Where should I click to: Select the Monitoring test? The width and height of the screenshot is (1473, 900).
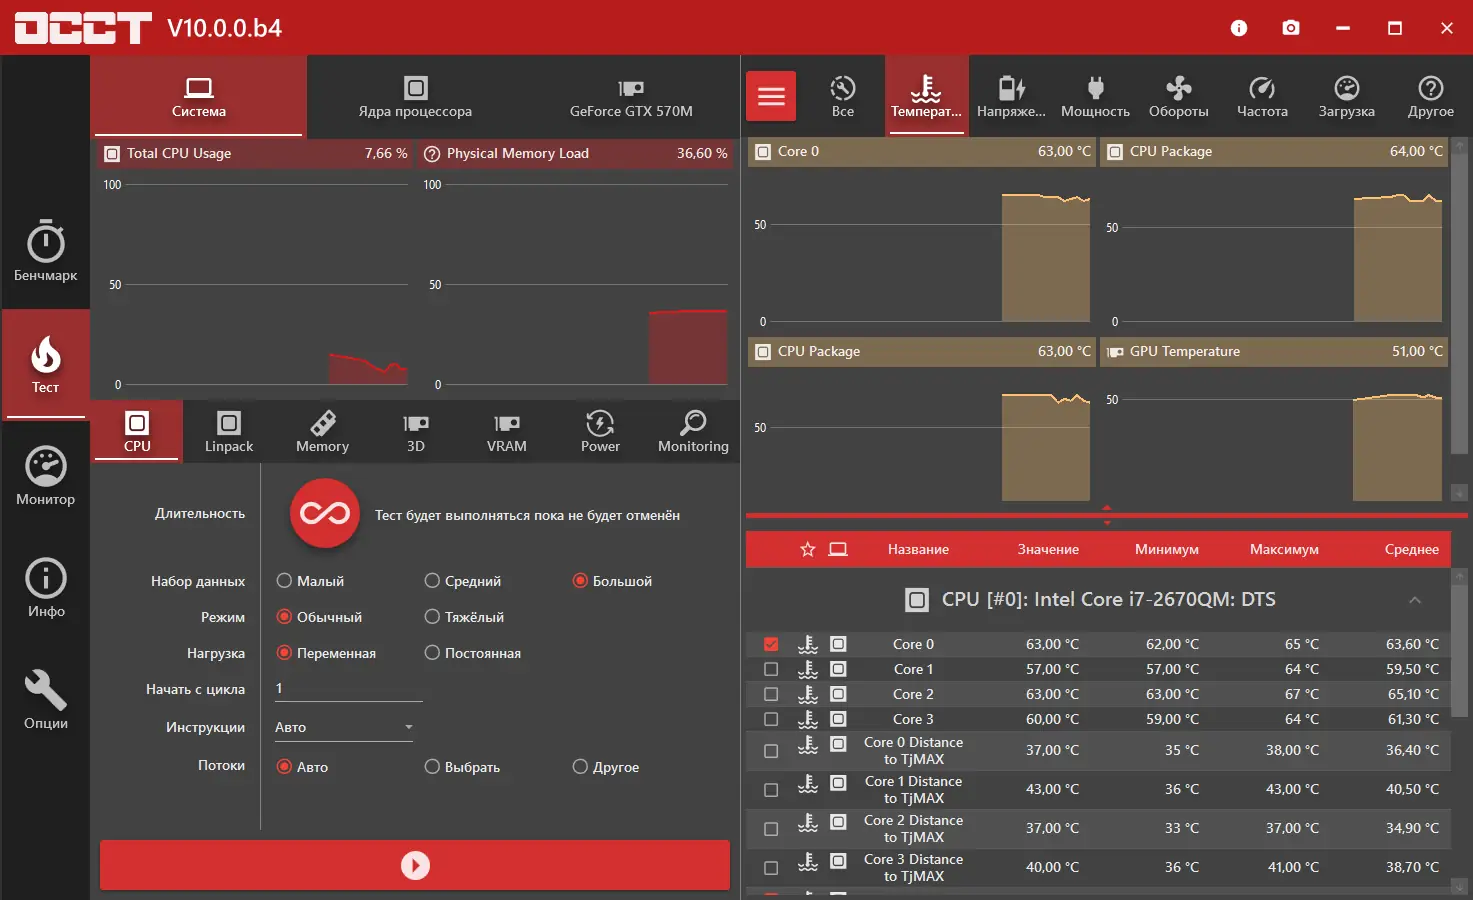(x=693, y=432)
